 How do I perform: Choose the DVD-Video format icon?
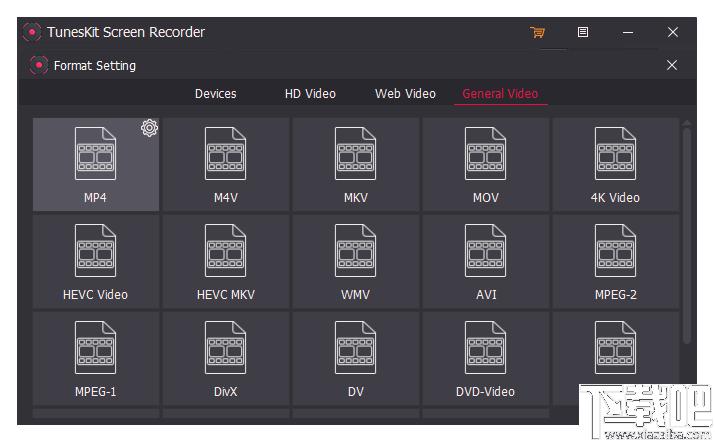click(x=485, y=348)
